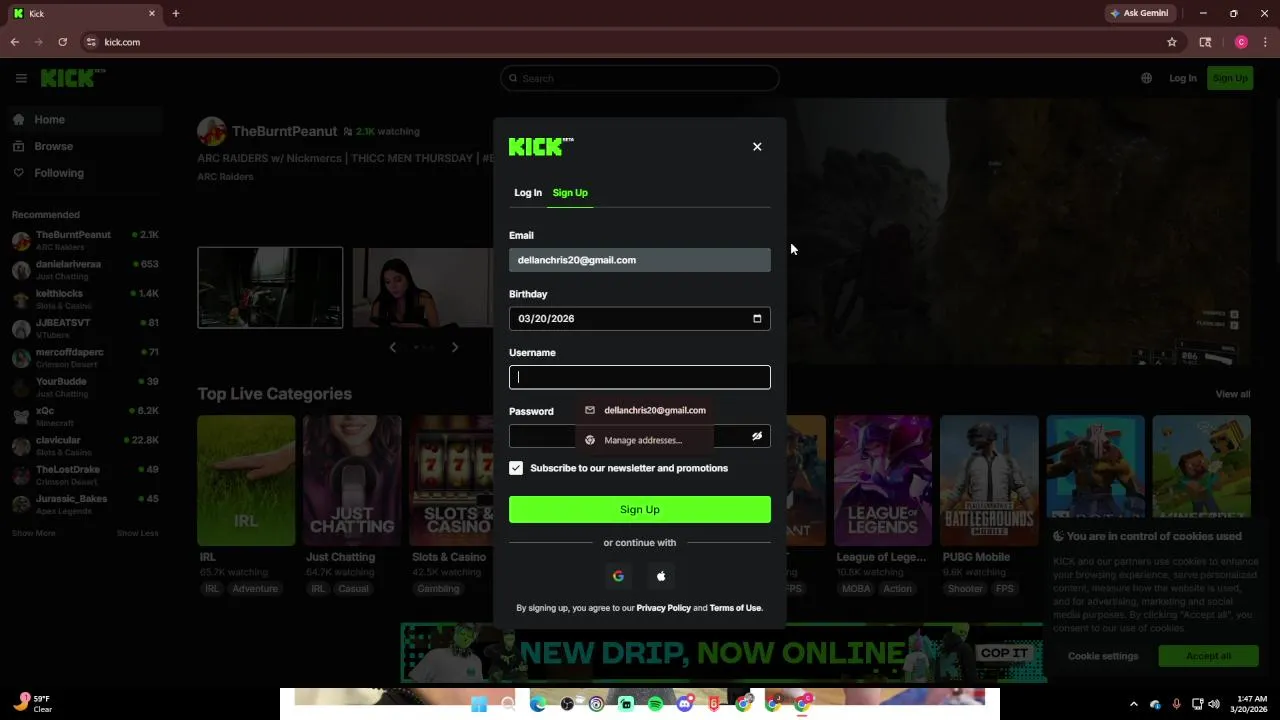The height and width of the screenshot is (720, 1280).
Task: Click the Email input field
Action: pos(640,260)
